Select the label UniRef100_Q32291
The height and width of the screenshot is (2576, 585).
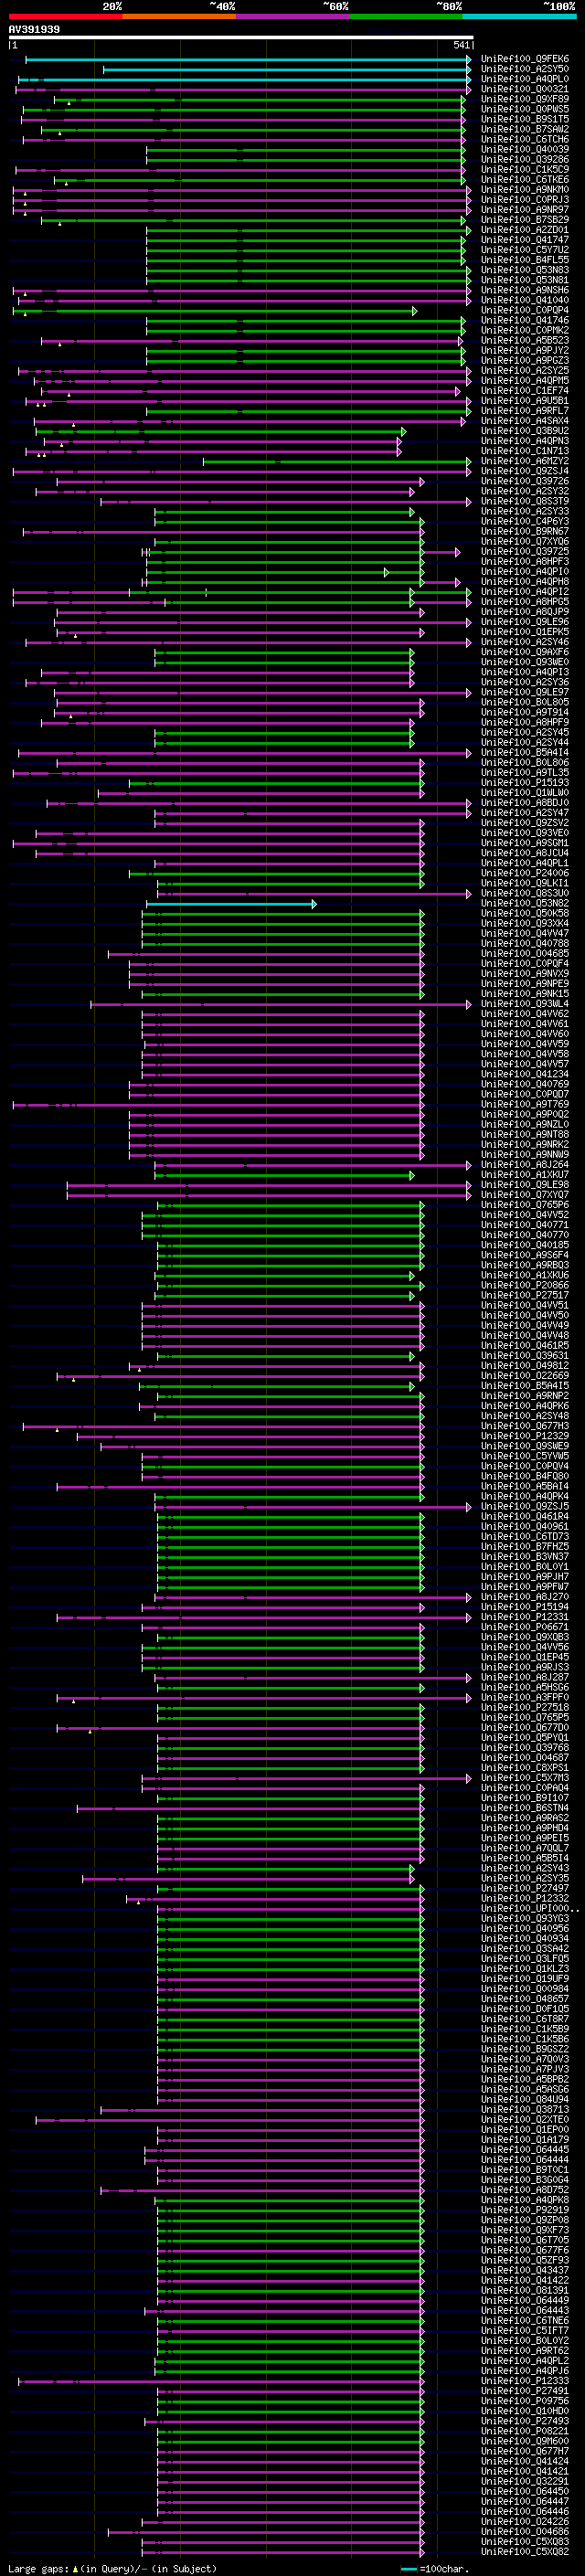(x=525, y=2482)
